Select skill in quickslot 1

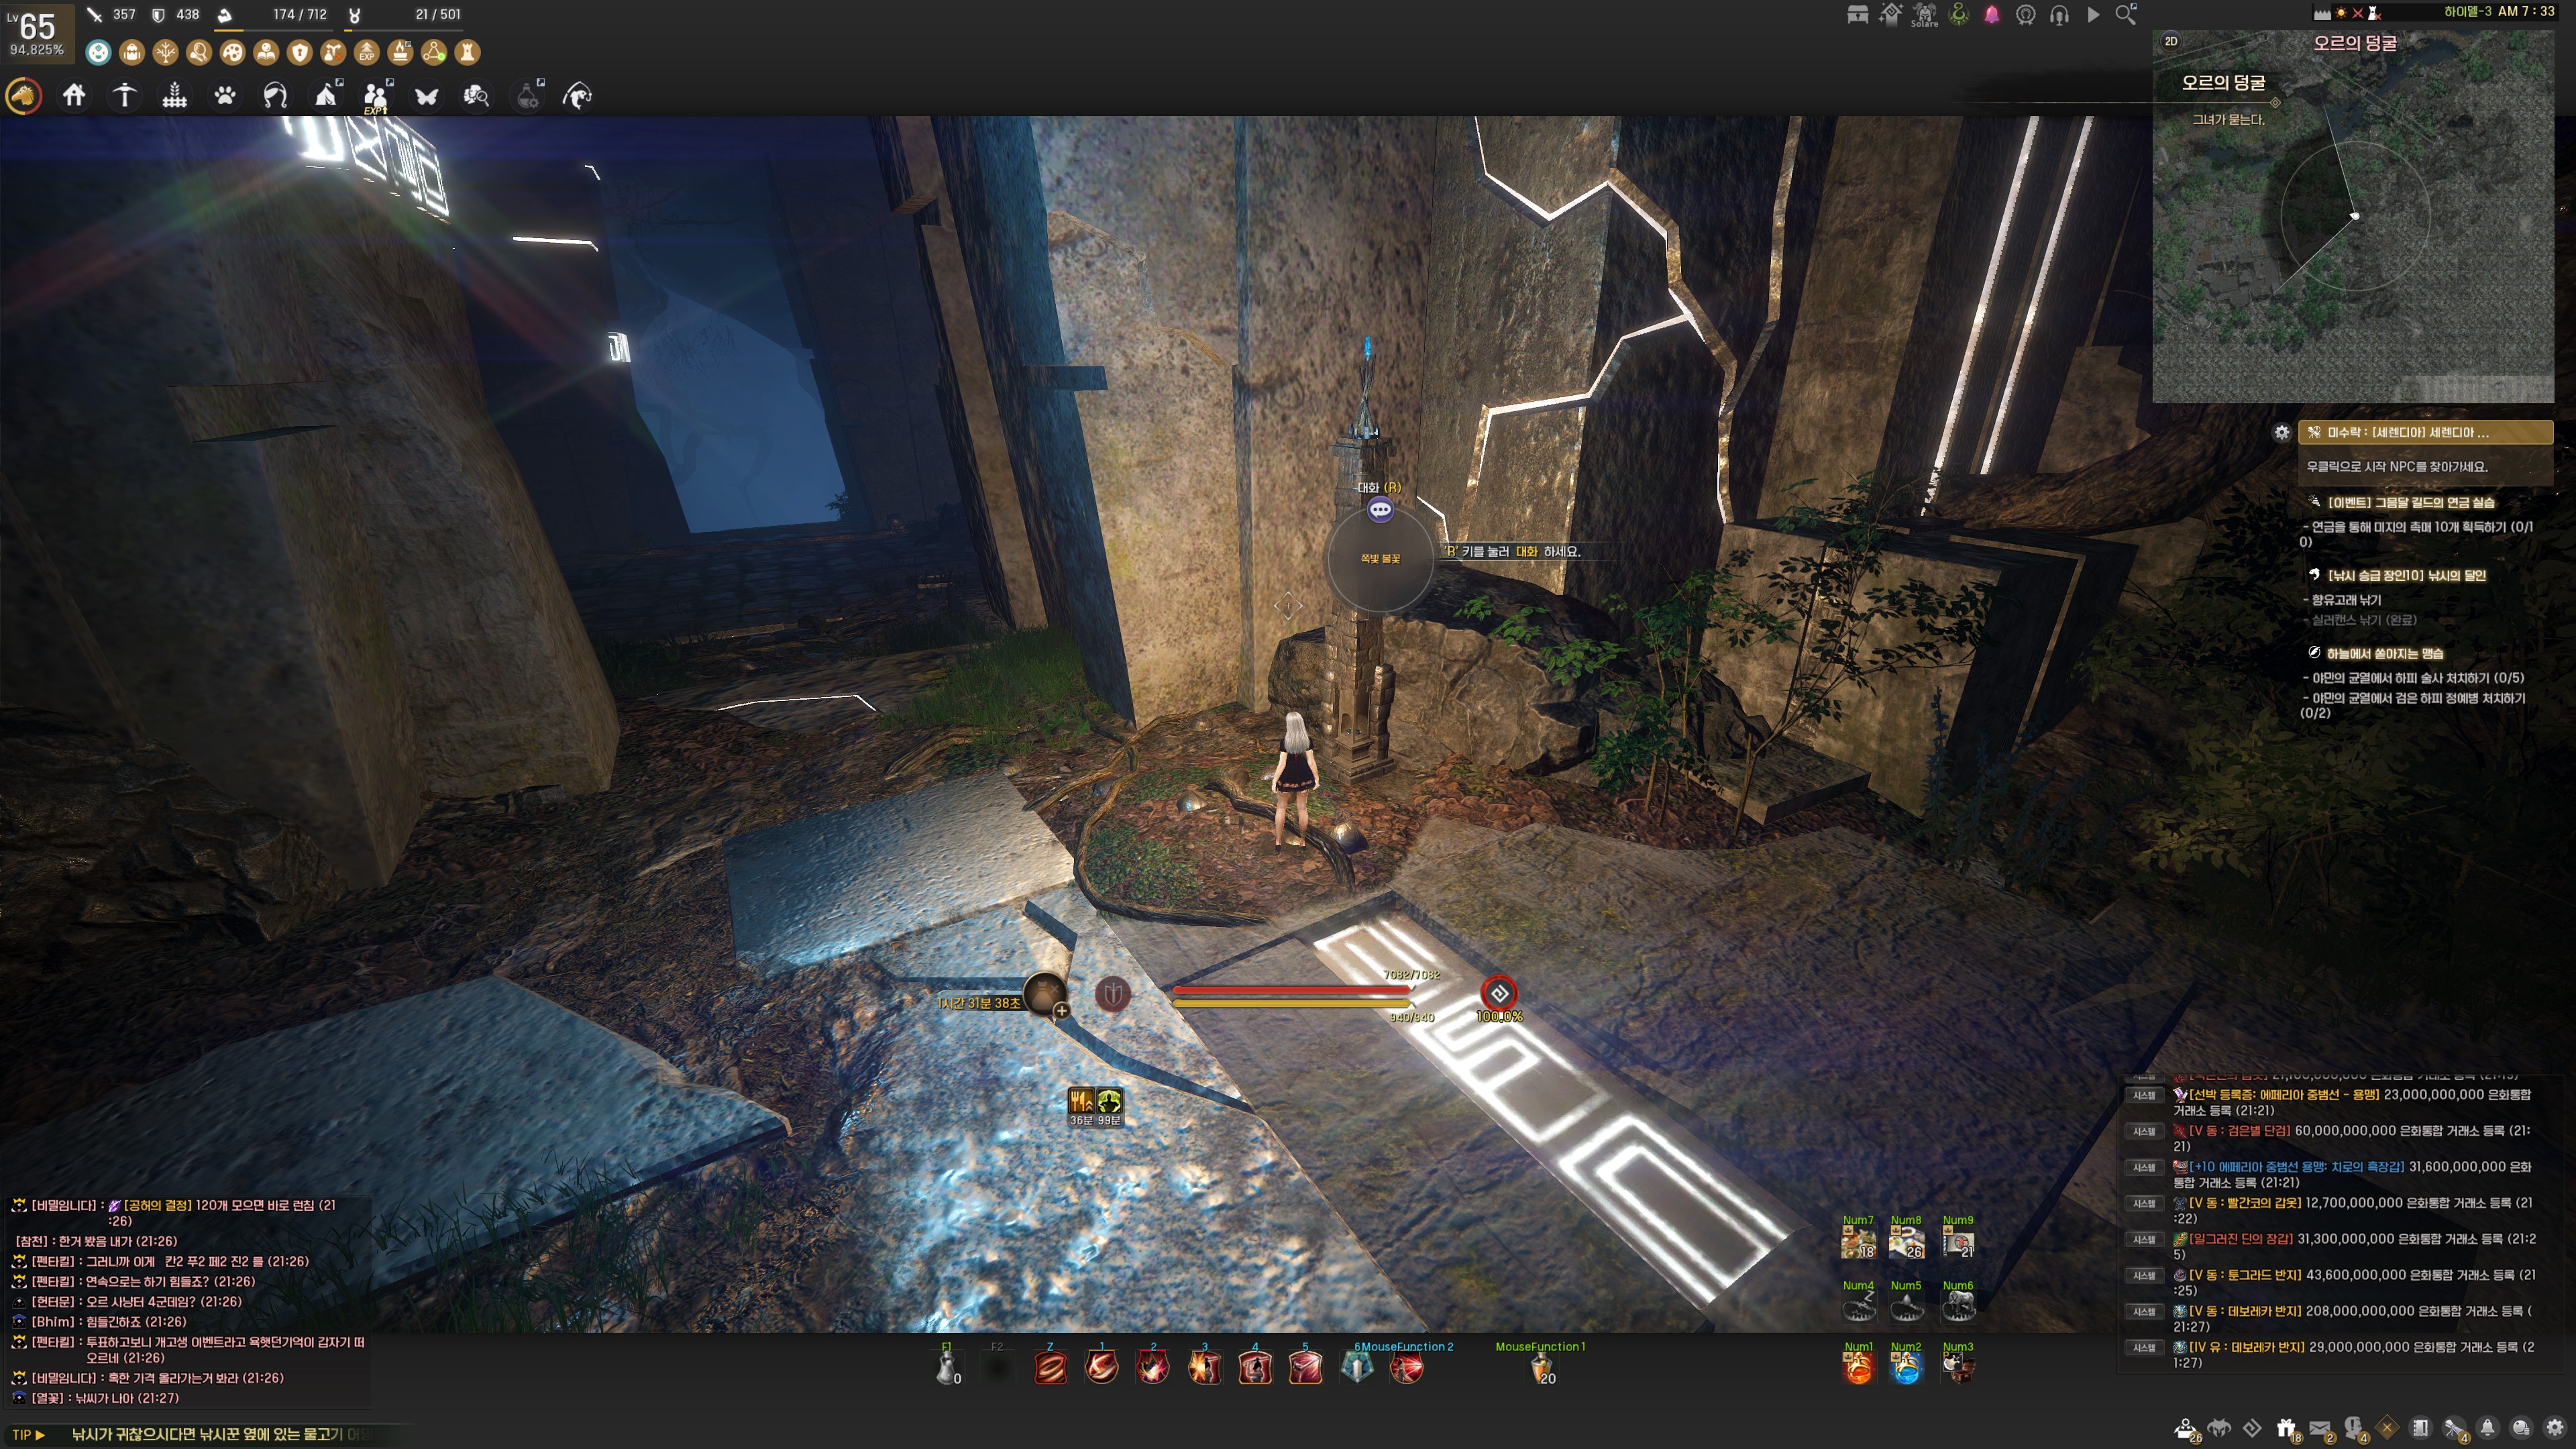point(1102,1368)
